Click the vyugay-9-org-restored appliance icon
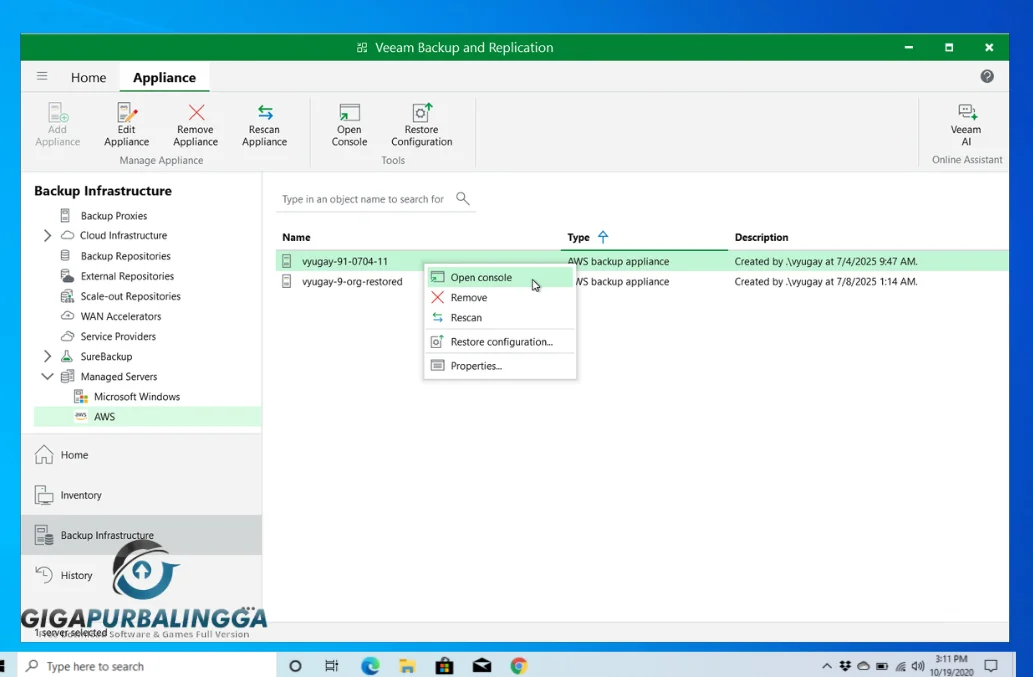This screenshot has height=677, width=1033. 287,282
